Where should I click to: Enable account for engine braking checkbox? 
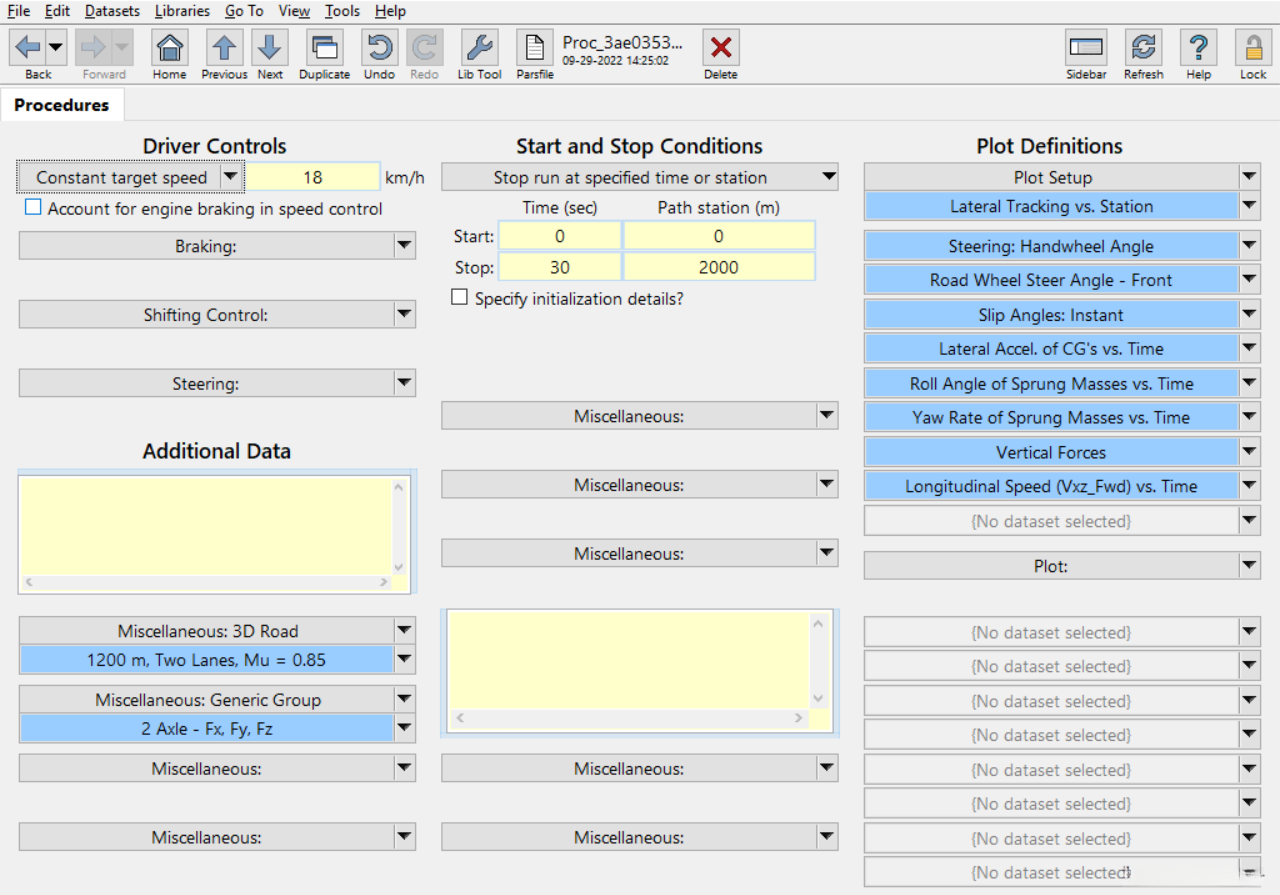[x=34, y=208]
